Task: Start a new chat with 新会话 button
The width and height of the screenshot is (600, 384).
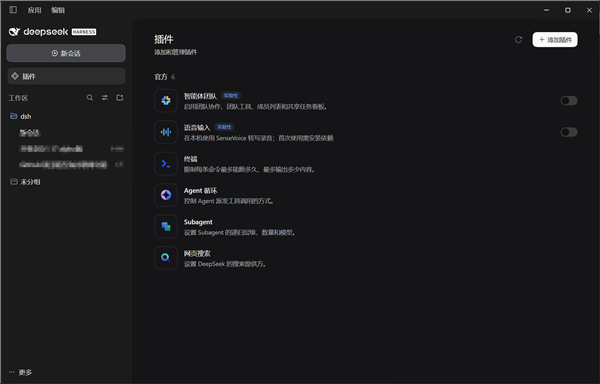Action: click(66, 53)
